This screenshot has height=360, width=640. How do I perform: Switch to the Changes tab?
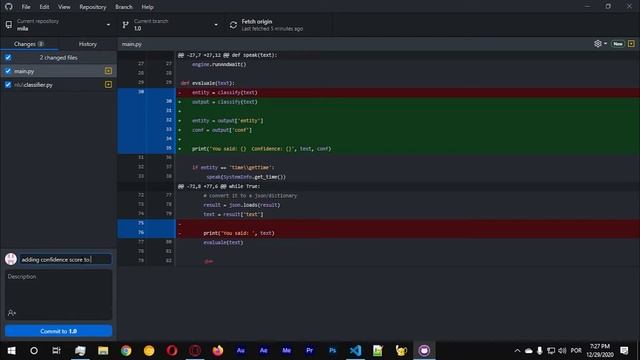pyautogui.click(x=29, y=44)
